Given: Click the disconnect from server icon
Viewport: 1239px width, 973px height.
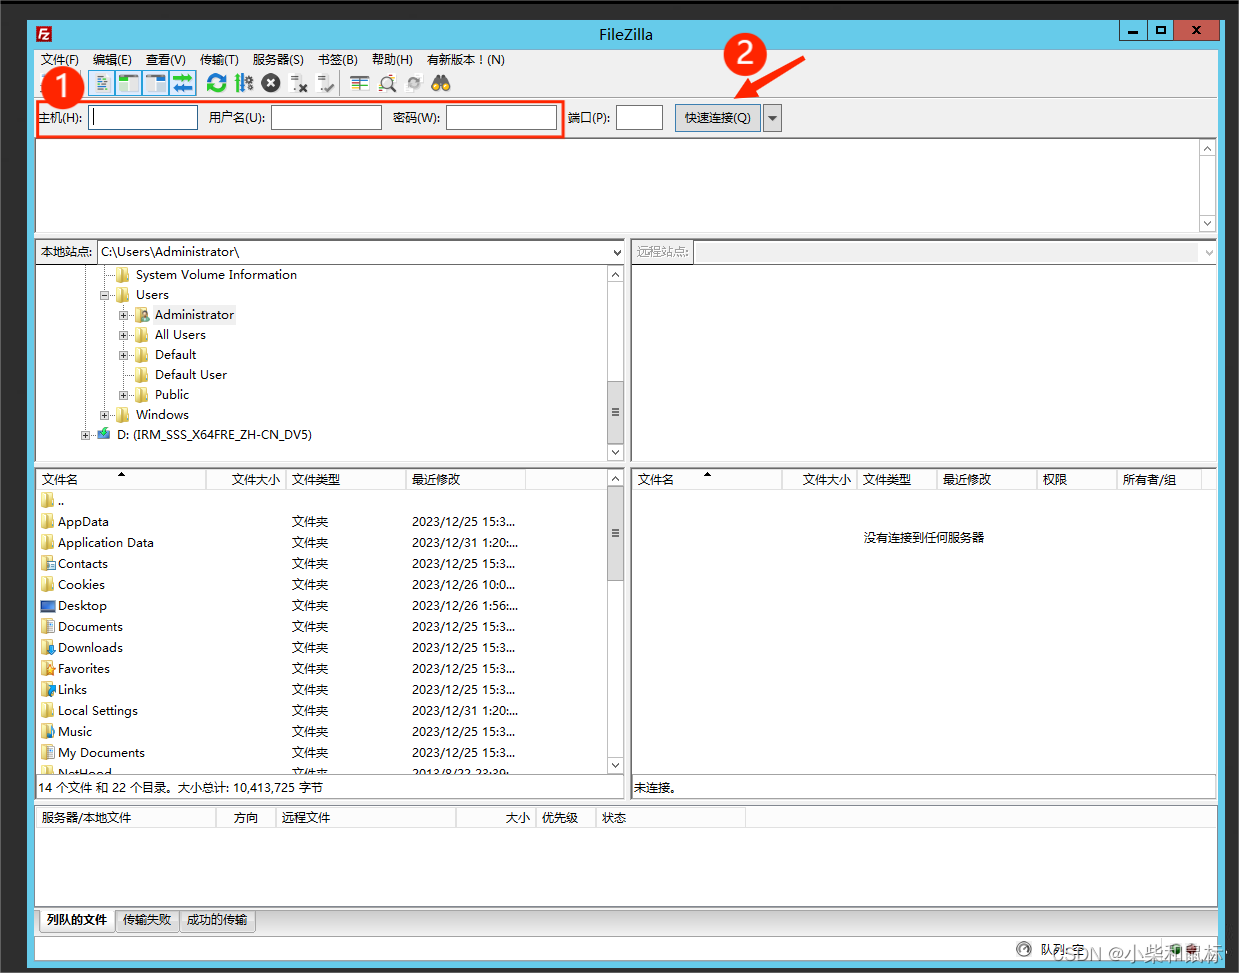Looking at the screenshot, I should click(298, 83).
